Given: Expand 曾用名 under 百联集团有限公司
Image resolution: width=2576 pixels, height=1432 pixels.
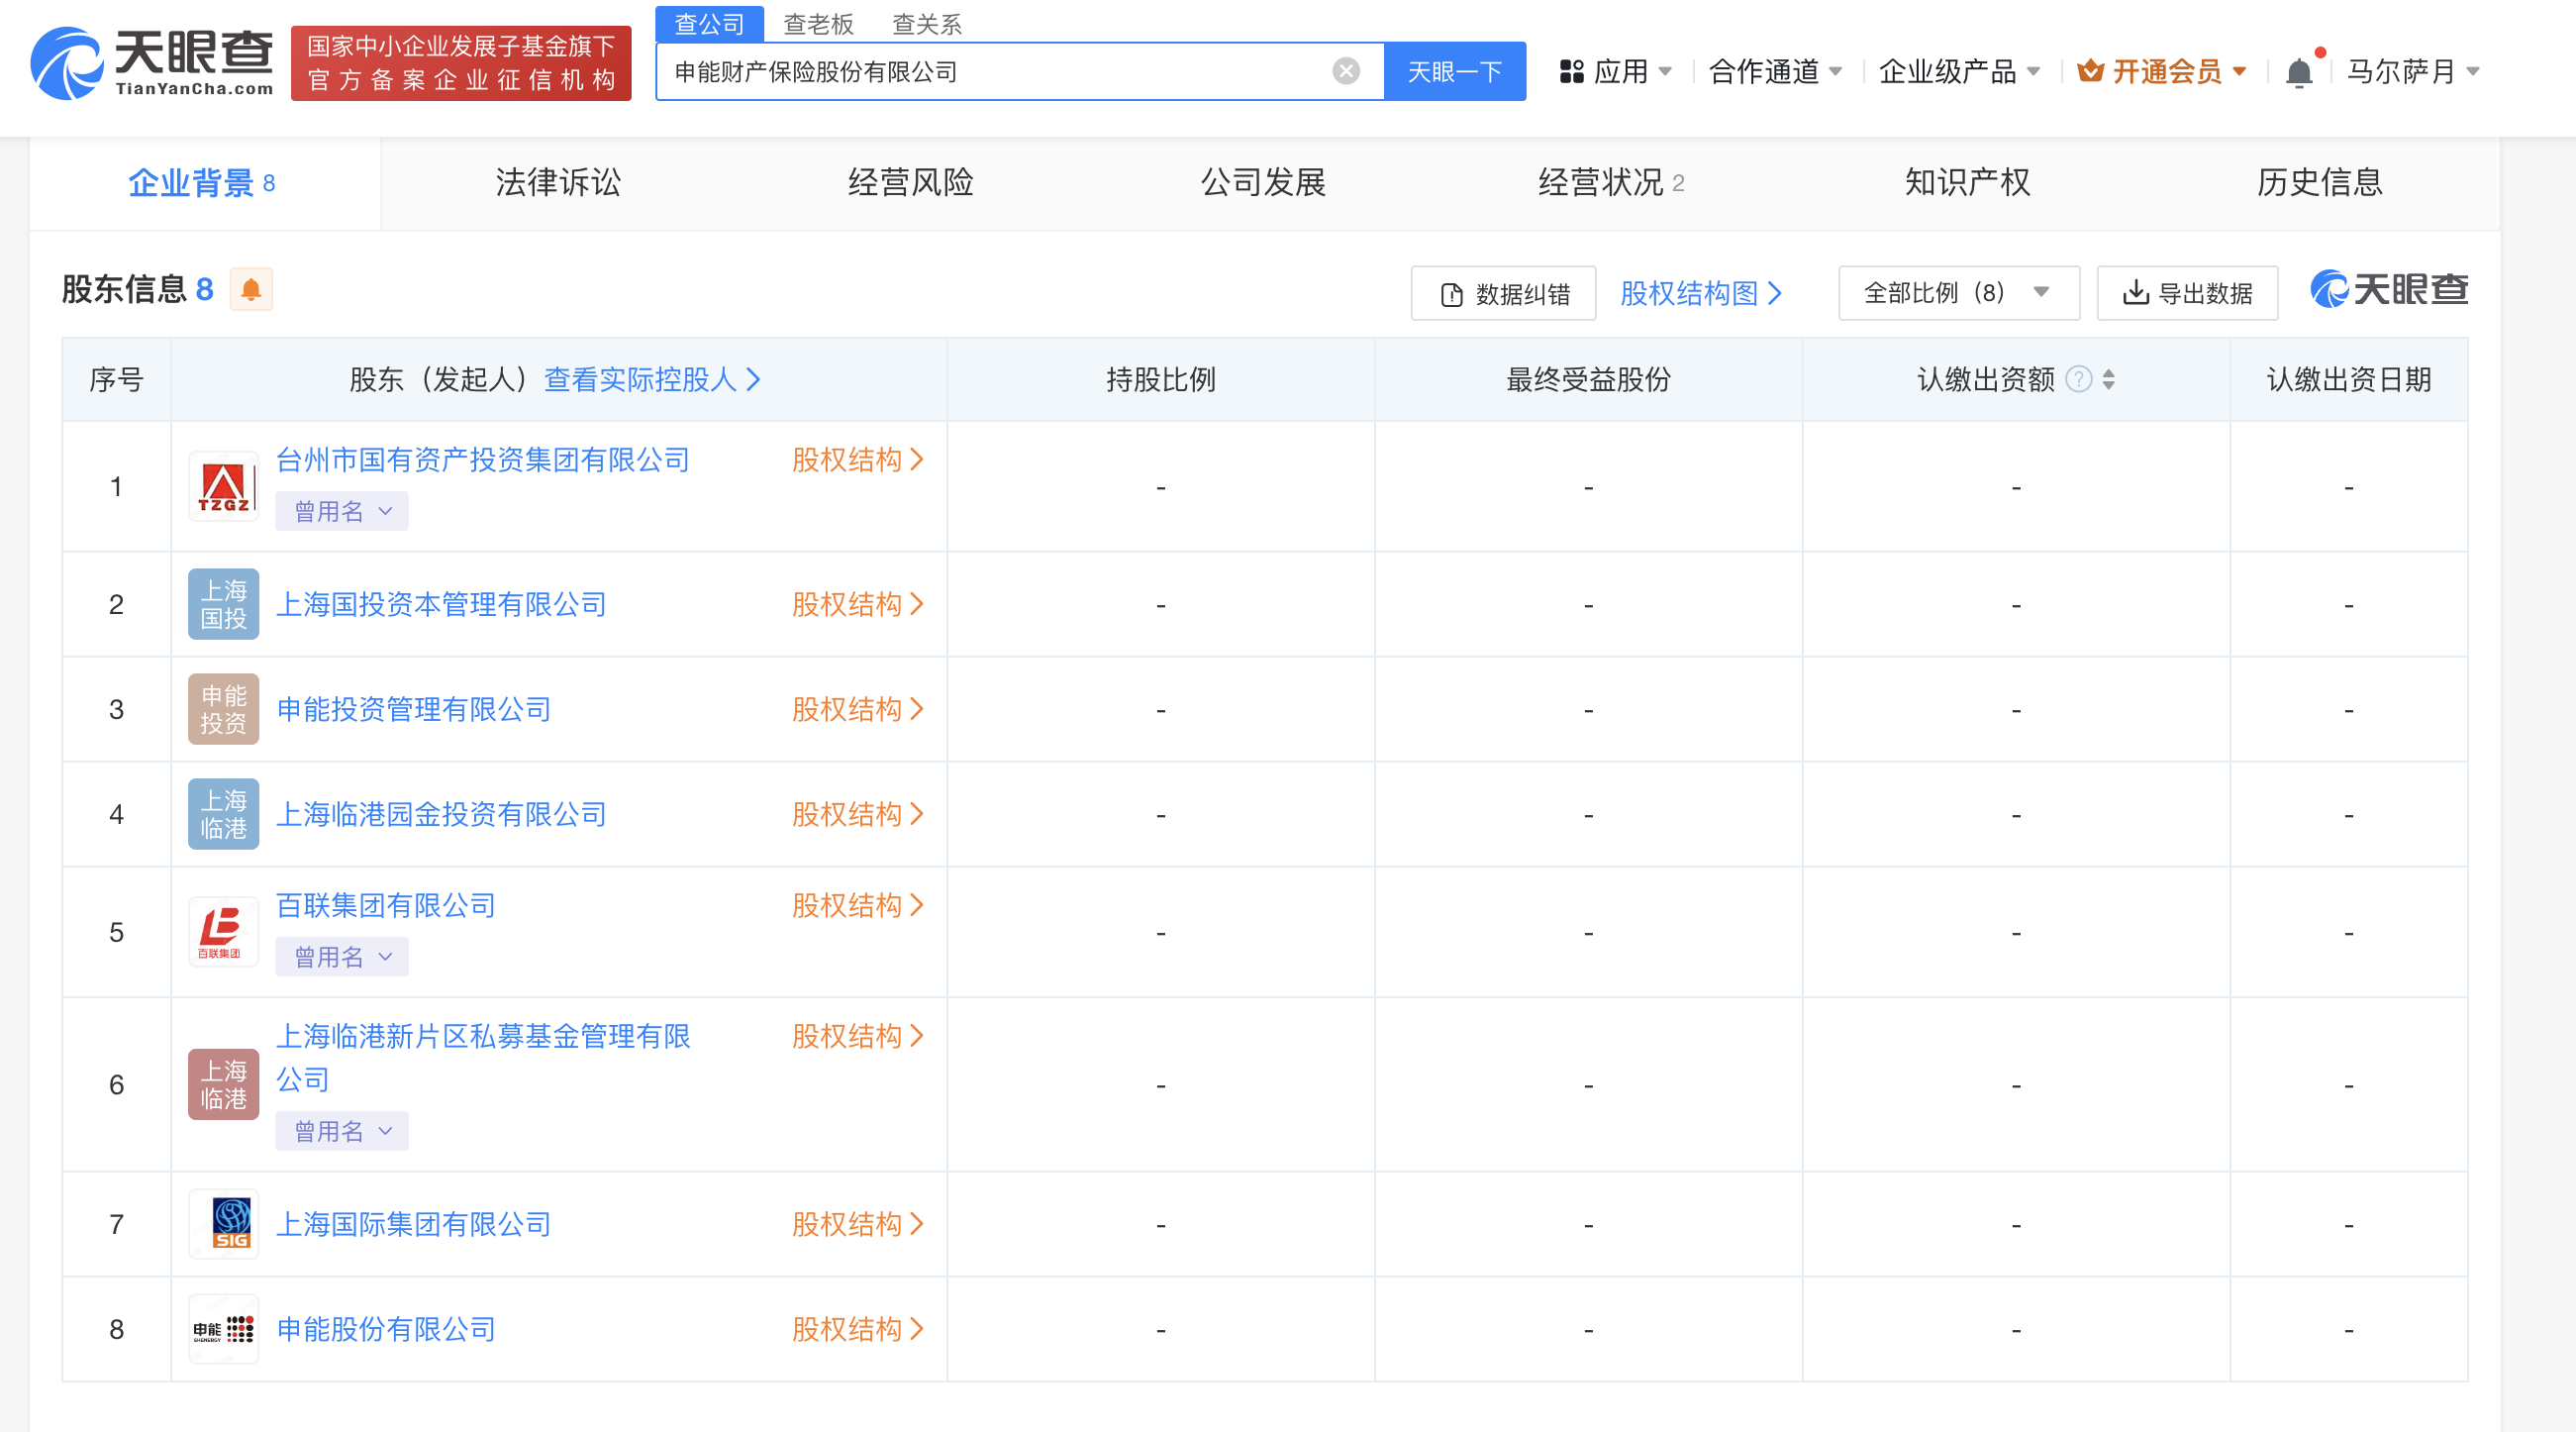Looking at the screenshot, I should [341, 957].
